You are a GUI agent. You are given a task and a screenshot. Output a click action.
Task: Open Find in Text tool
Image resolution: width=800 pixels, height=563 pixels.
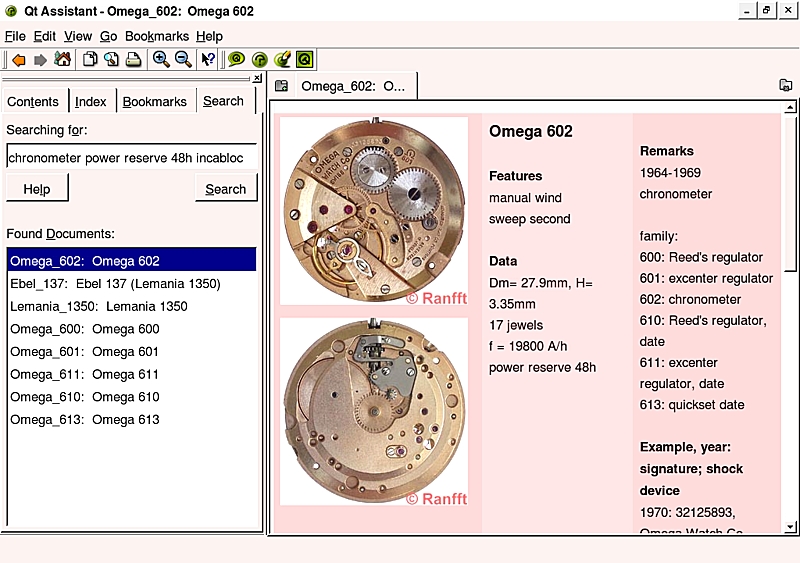pyautogui.click(x=110, y=60)
